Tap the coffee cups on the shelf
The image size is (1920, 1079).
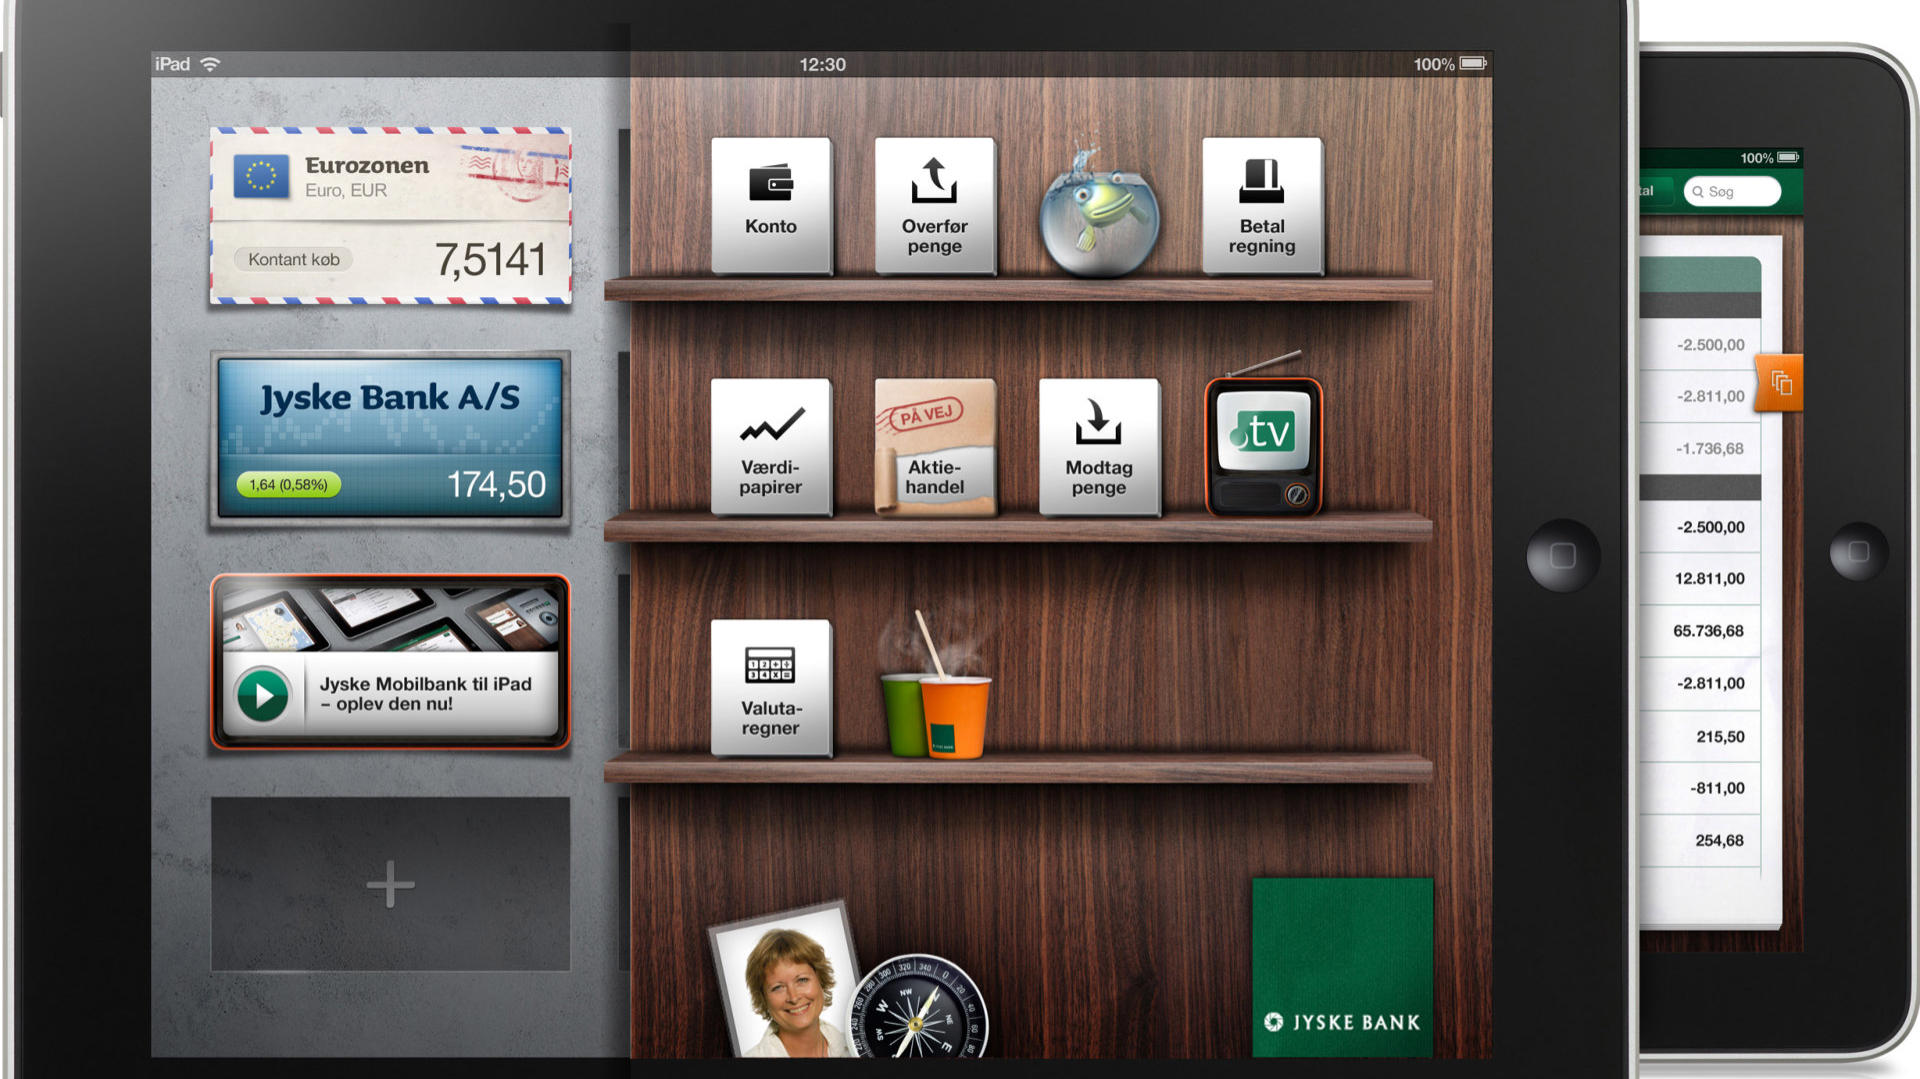pyautogui.click(x=936, y=700)
